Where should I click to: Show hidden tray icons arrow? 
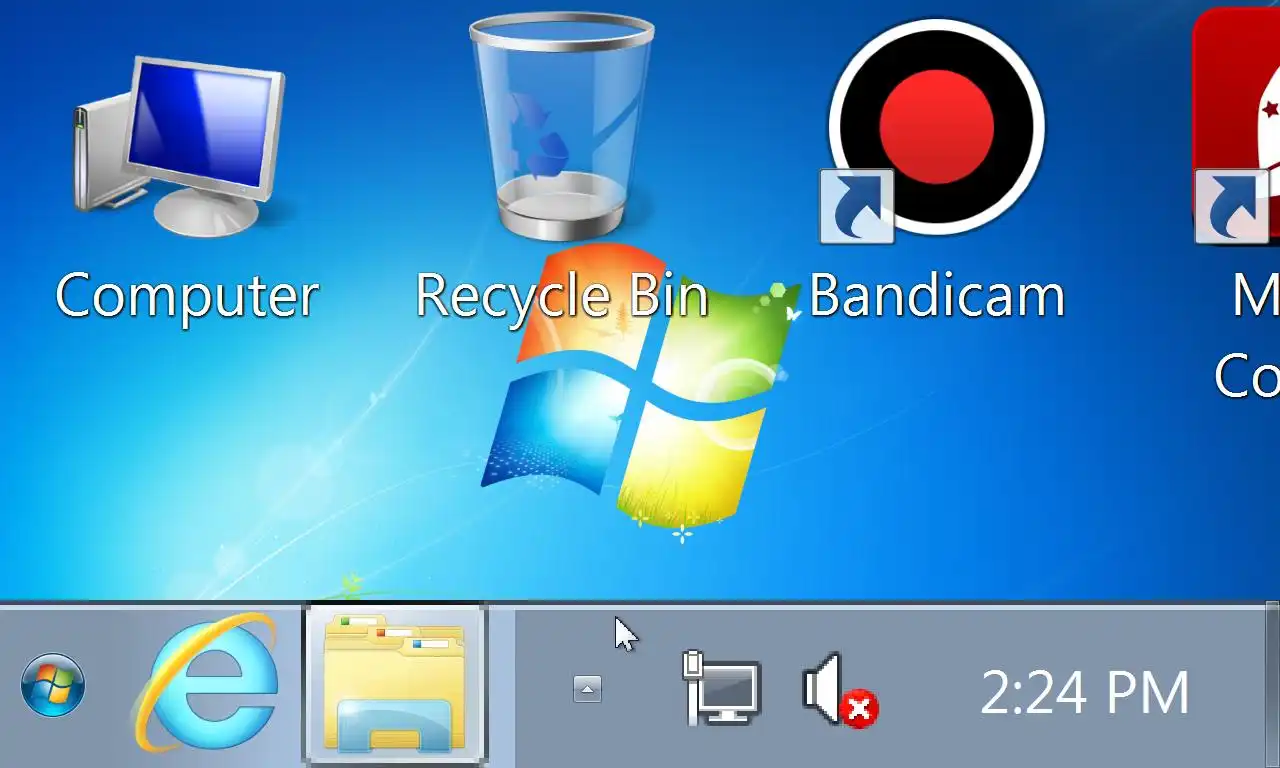(587, 688)
